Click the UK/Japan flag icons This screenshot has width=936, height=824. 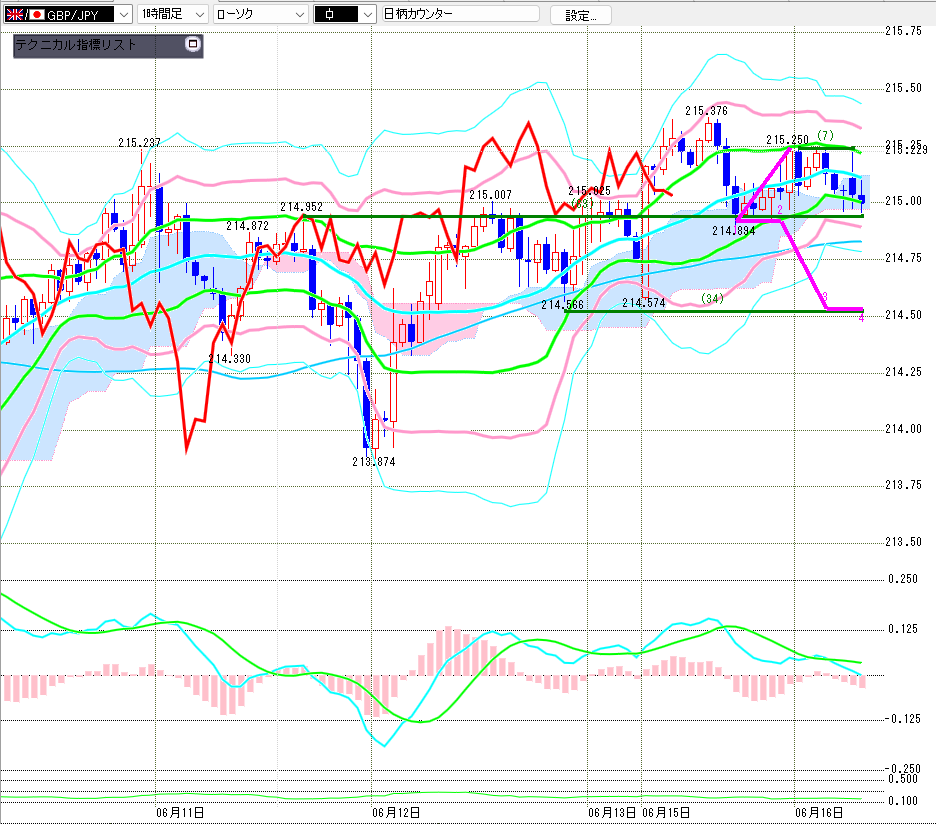(x=25, y=14)
